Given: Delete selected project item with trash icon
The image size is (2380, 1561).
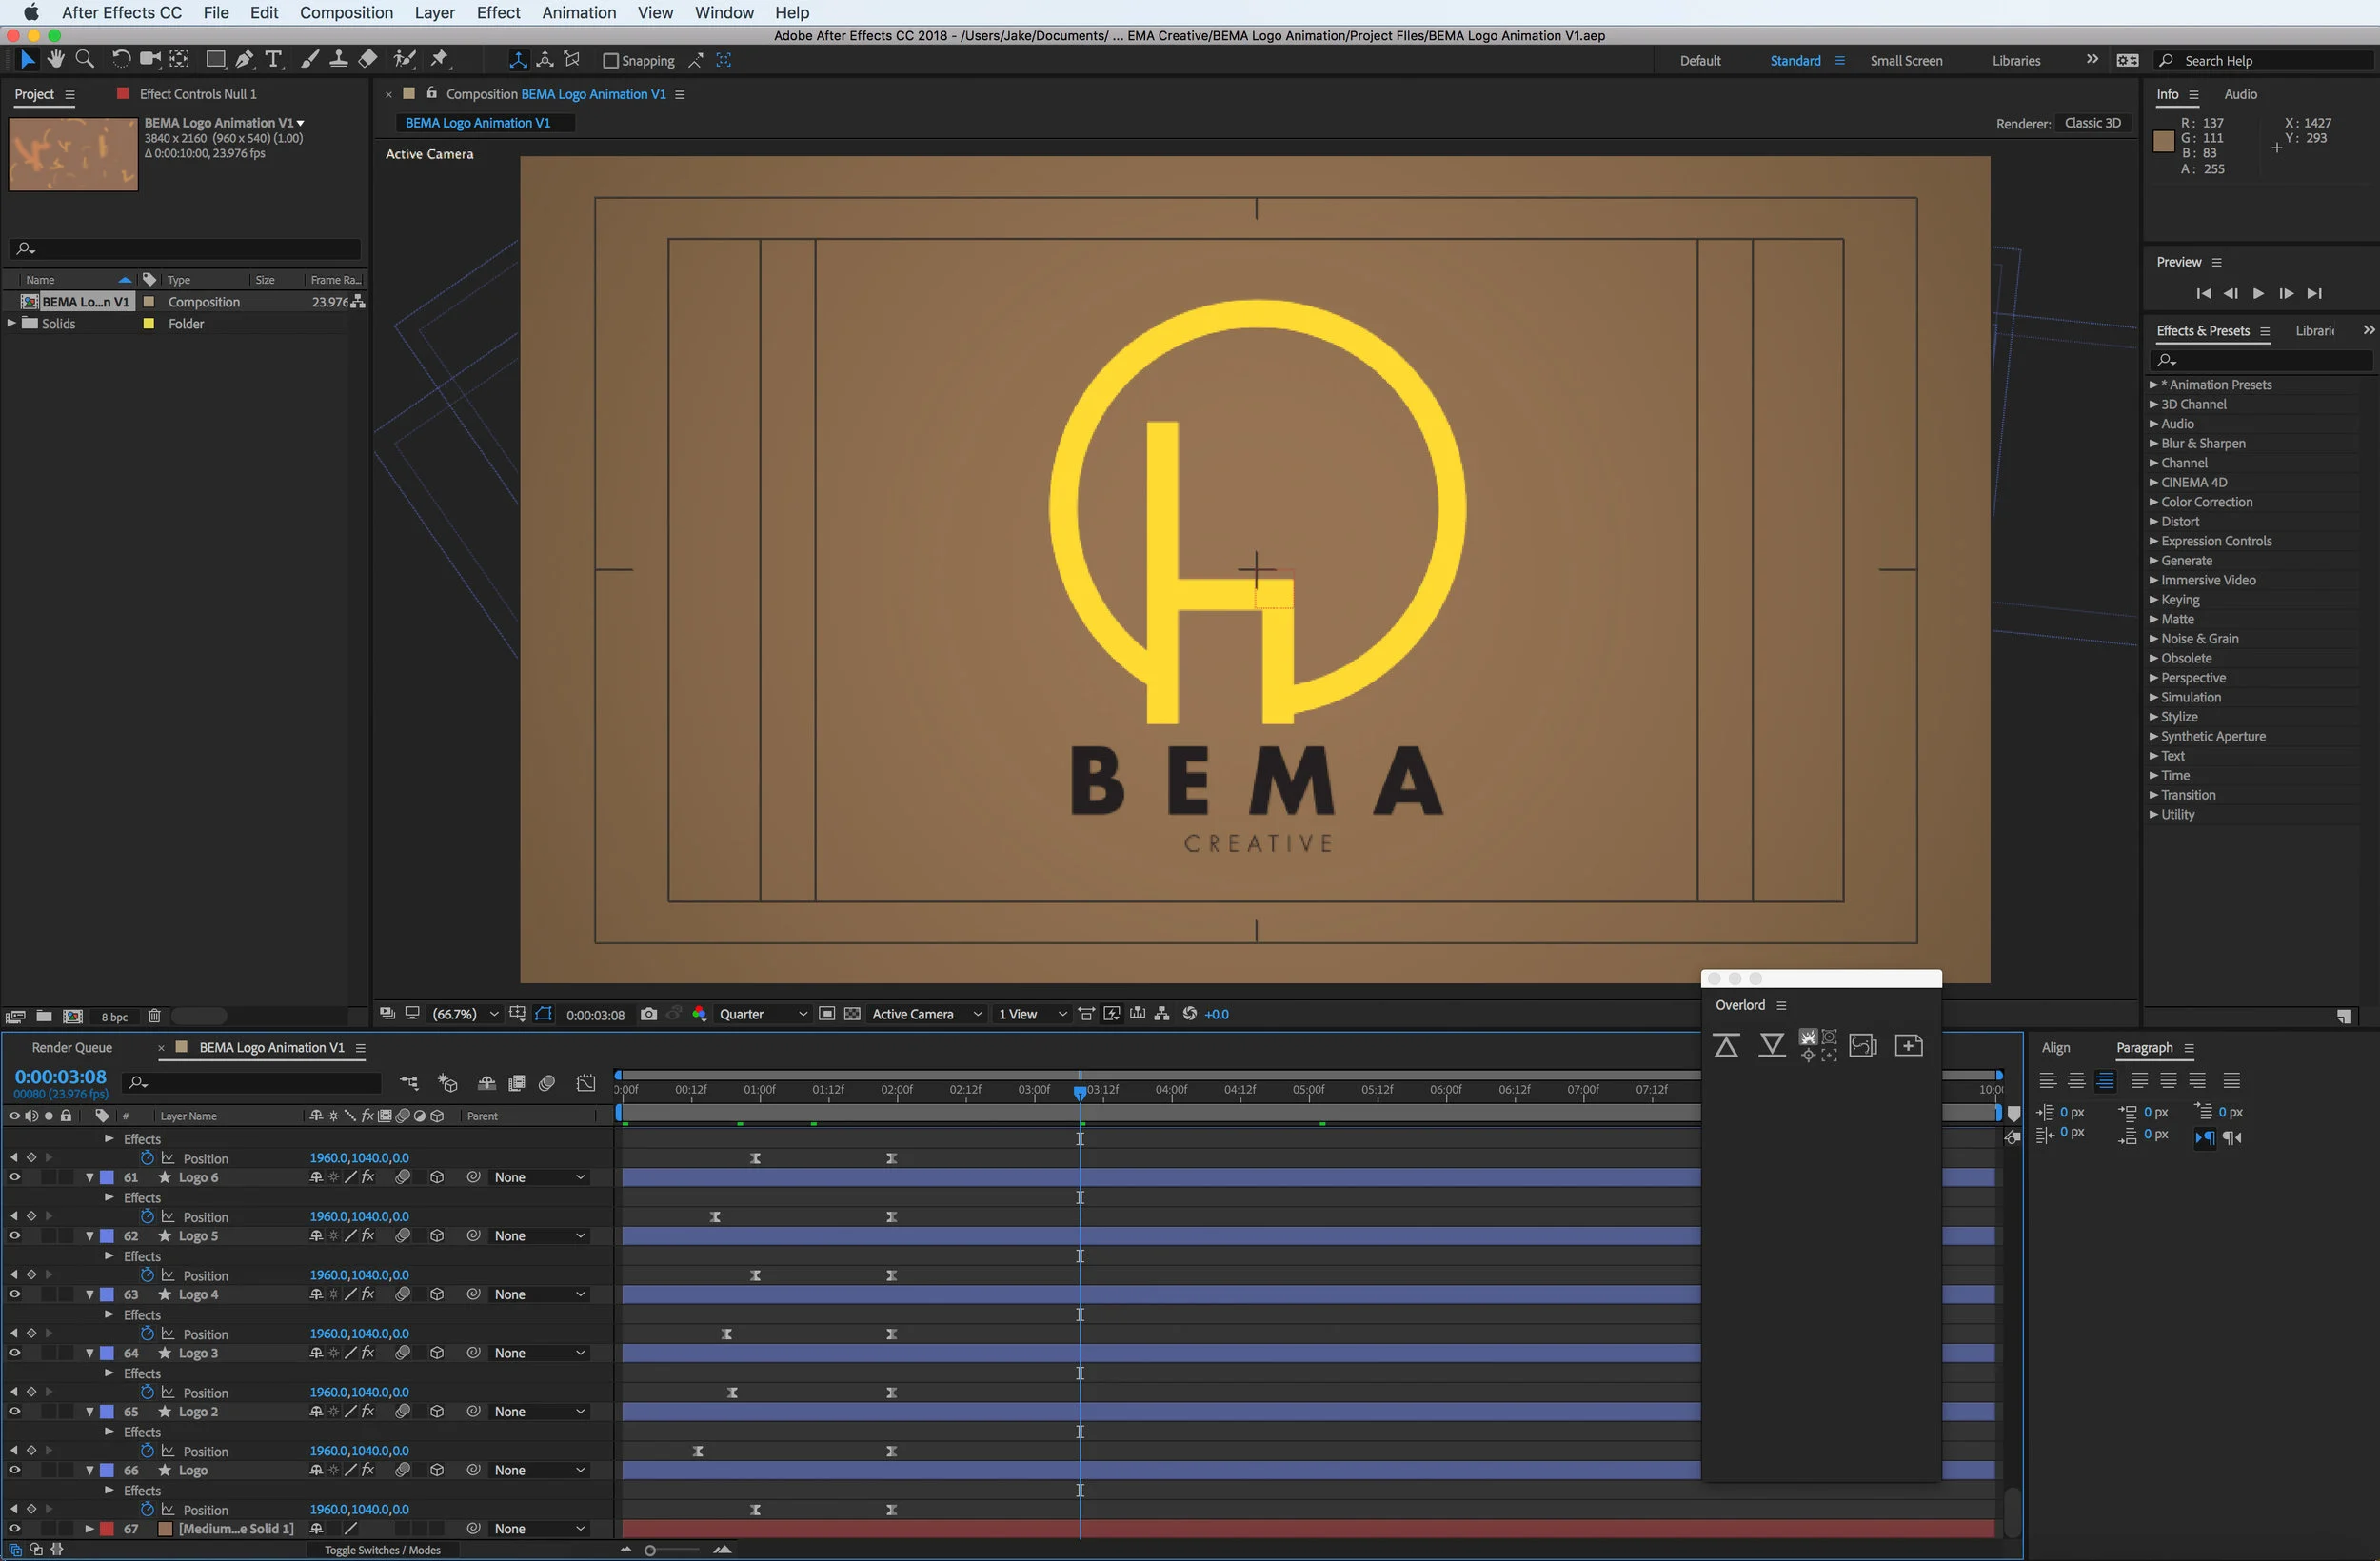Looking at the screenshot, I should tap(154, 1016).
